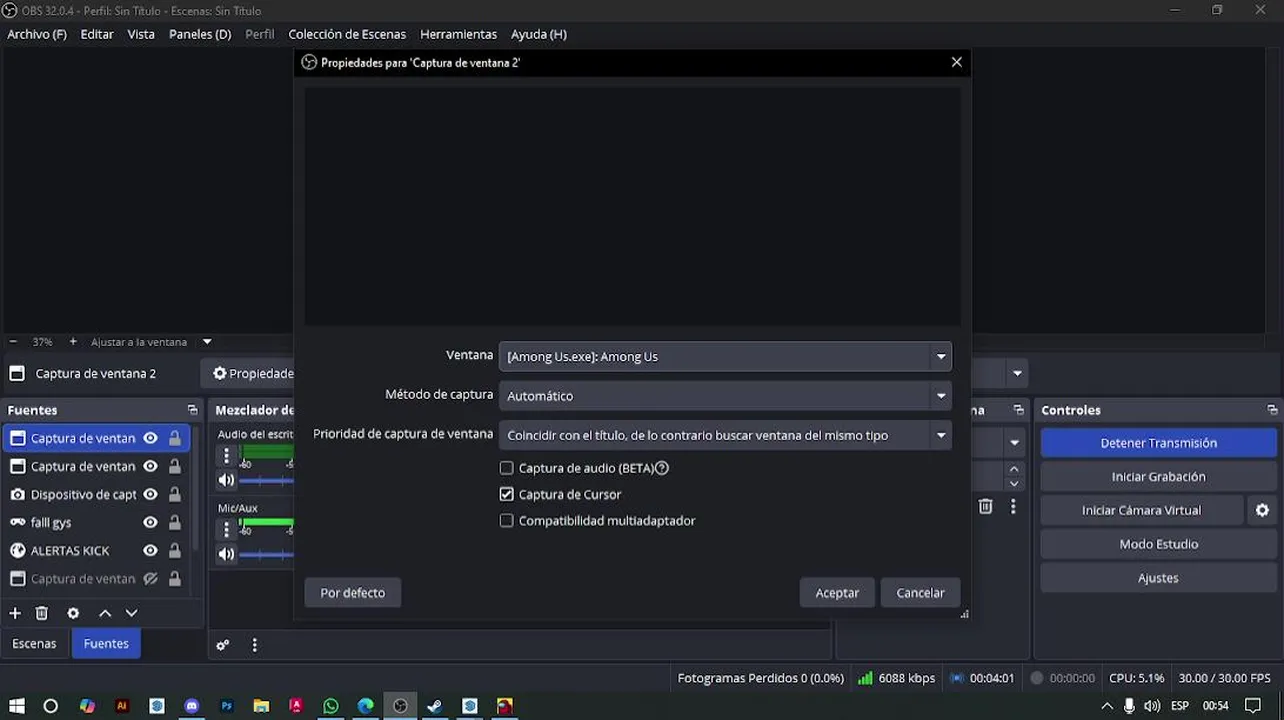The image size is (1284, 720).
Task: Open WhatsApp from the taskbar
Action: (x=331, y=706)
